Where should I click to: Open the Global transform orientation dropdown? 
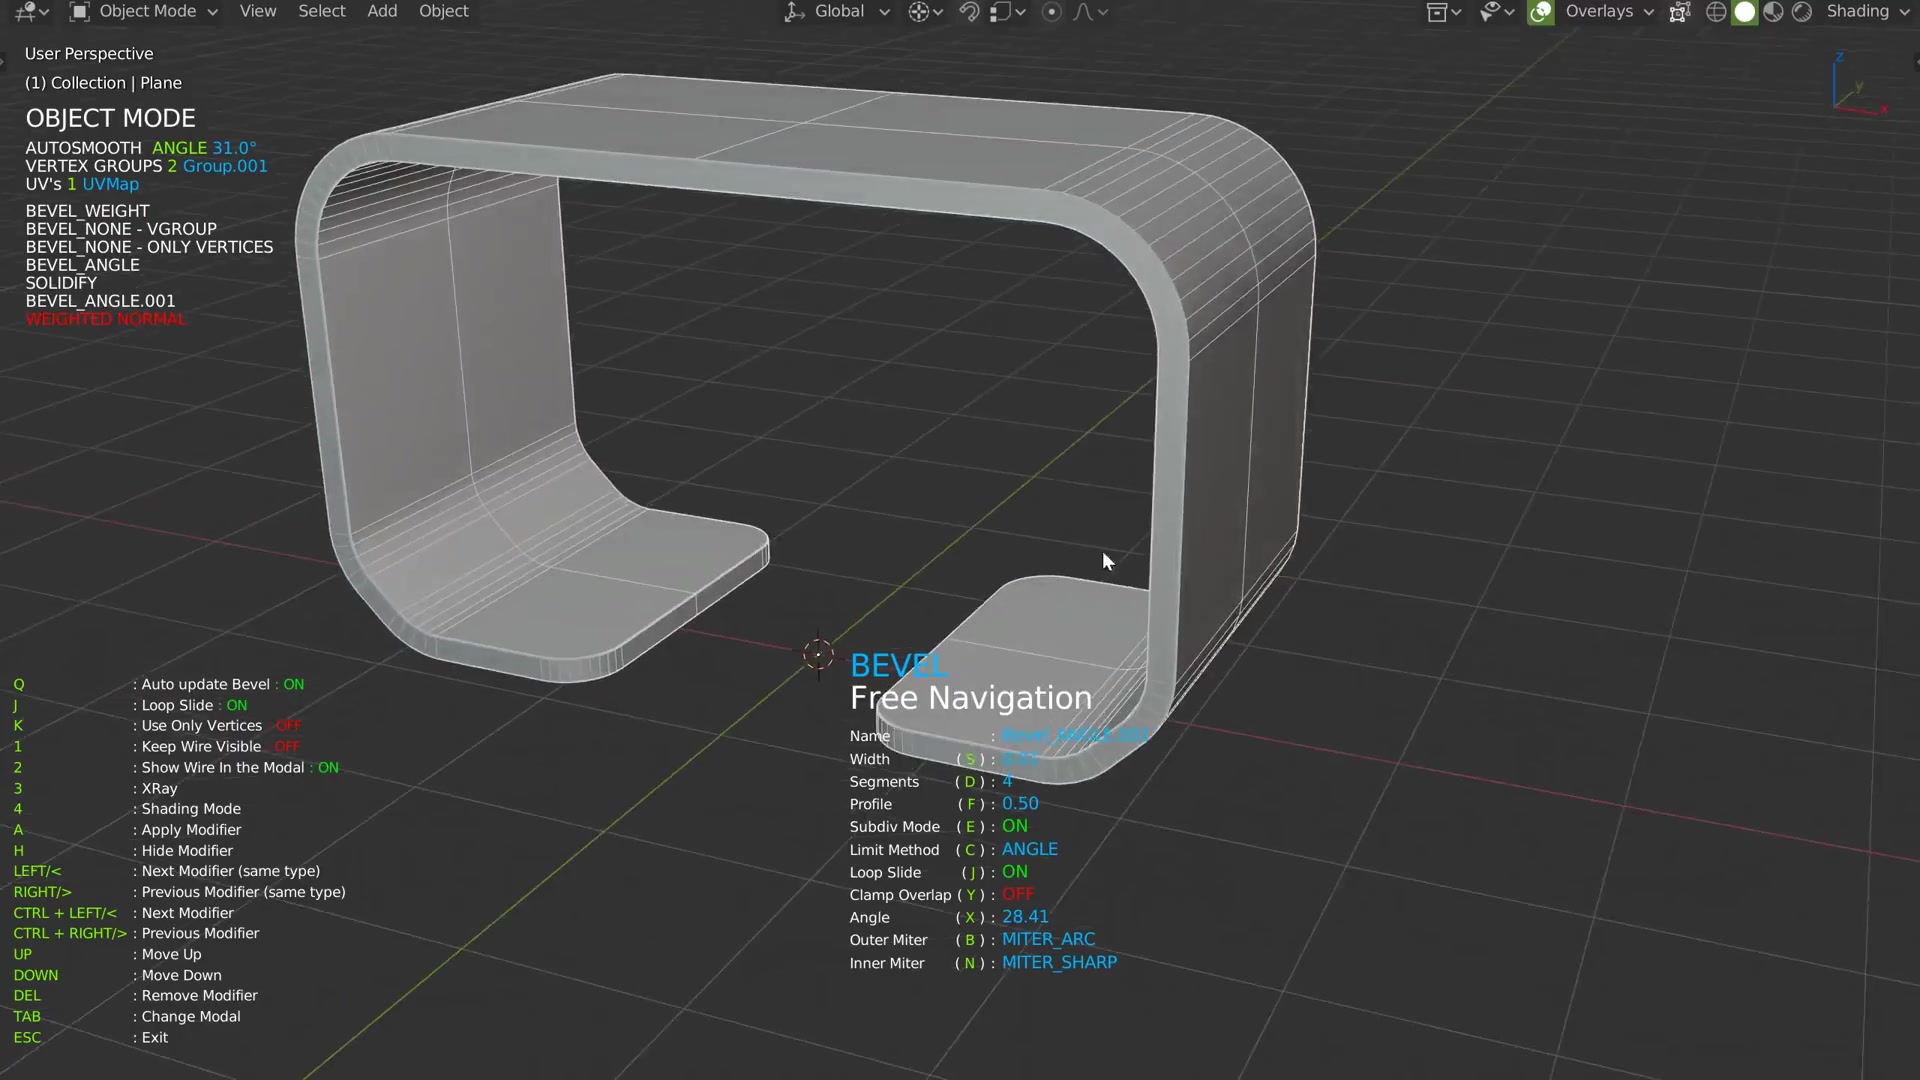coord(838,11)
